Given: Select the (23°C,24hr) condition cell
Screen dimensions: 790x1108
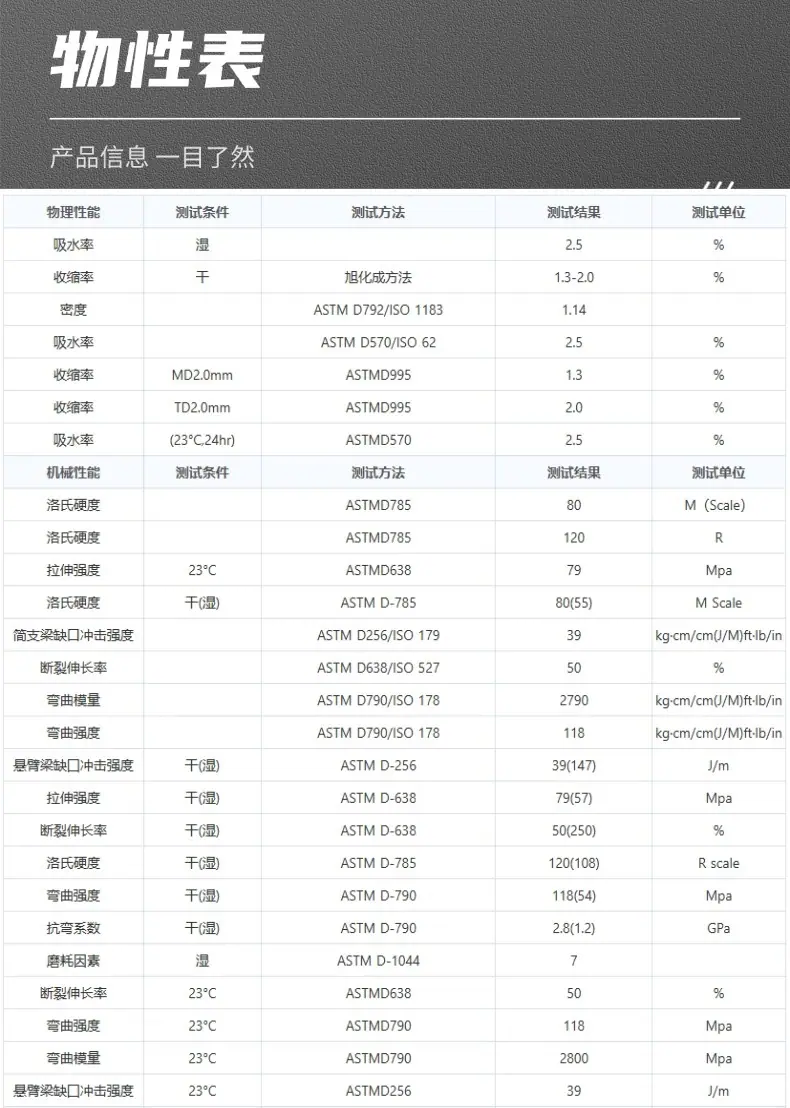Looking at the screenshot, I should click(x=202, y=440).
